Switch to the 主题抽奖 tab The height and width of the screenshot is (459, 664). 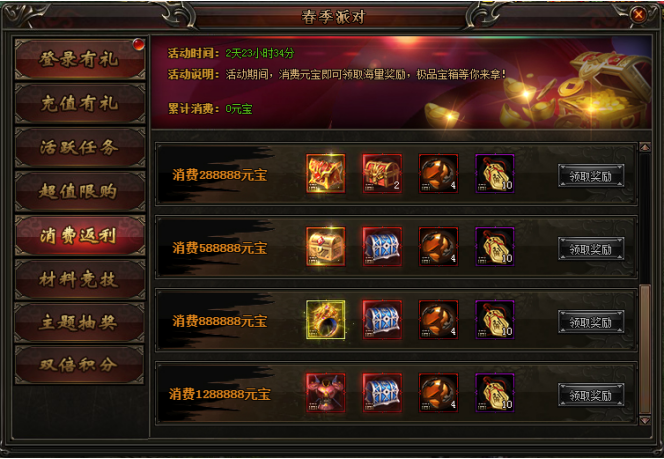tap(80, 323)
